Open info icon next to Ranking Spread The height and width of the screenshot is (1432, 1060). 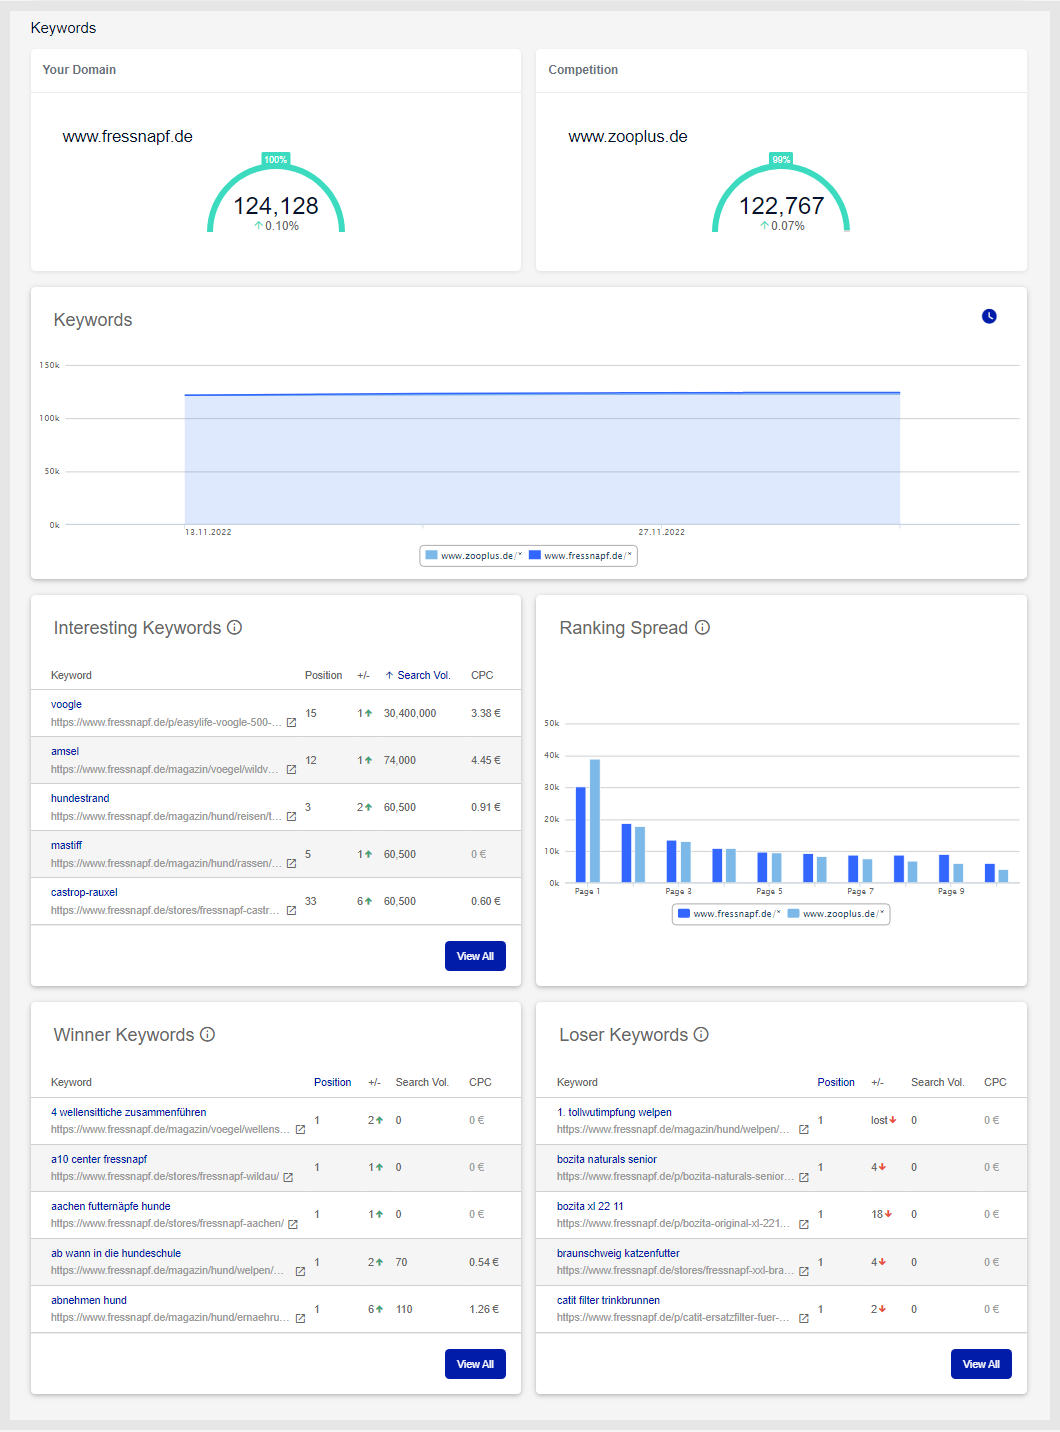tap(702, 627)
